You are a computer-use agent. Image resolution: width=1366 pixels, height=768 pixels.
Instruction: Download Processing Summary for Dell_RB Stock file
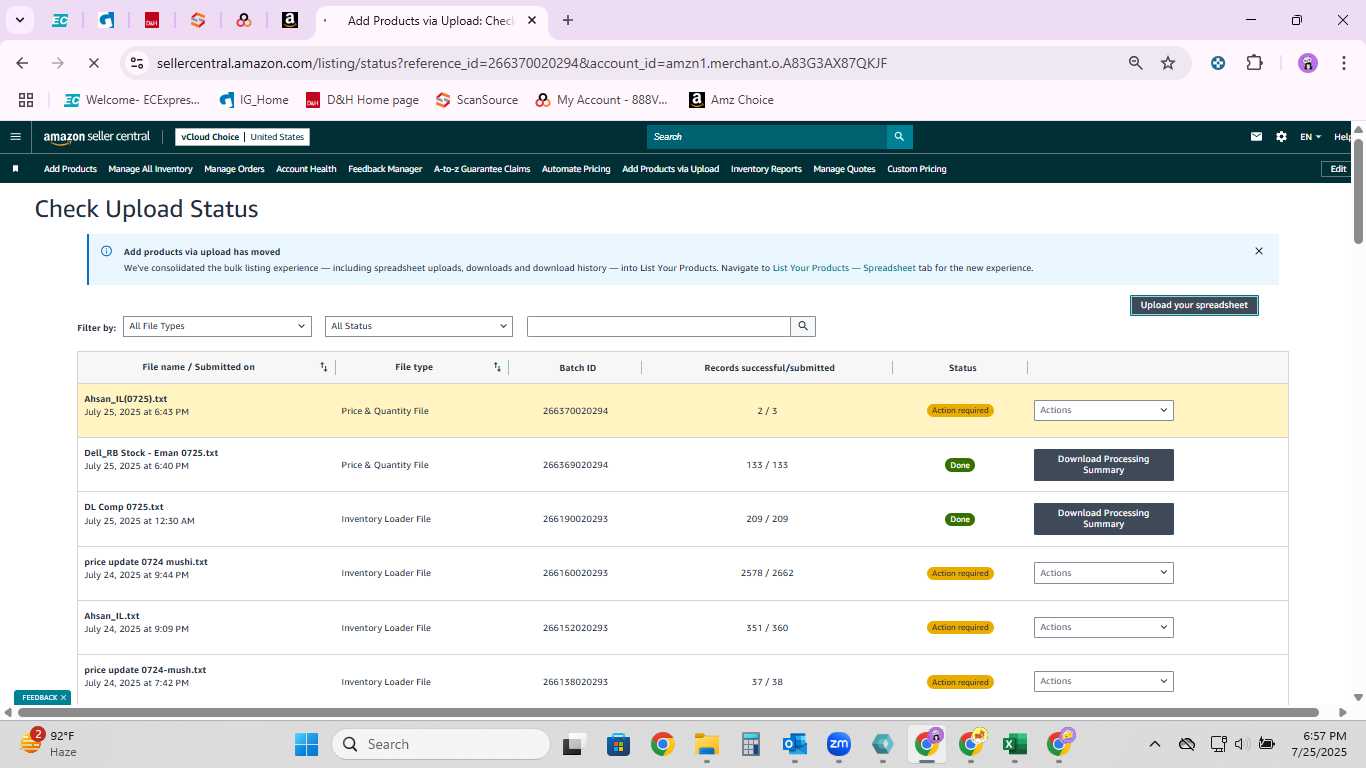pos(1103,464)
